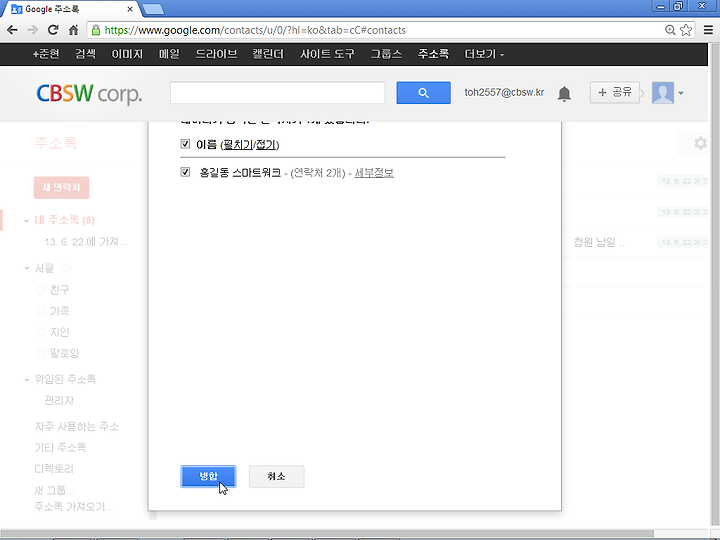Open 기타 주소록 in the sidebar
Image resolution: width=720 pixels, height=540 pixels.
pyautogui.click(x=60, y=448)
